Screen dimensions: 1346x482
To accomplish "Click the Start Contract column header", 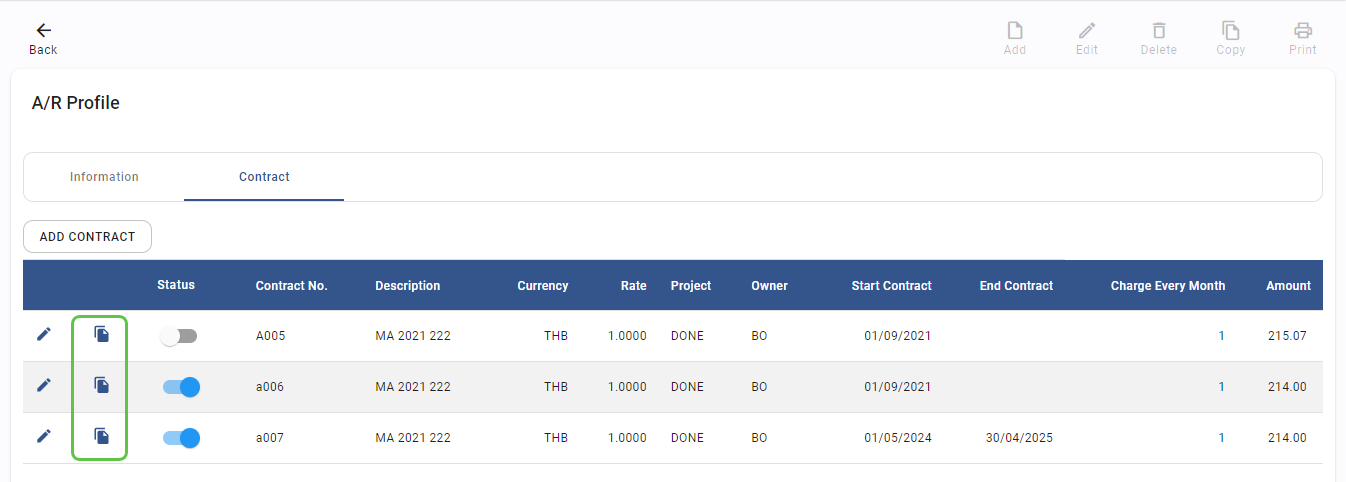I will click(891, 286).
